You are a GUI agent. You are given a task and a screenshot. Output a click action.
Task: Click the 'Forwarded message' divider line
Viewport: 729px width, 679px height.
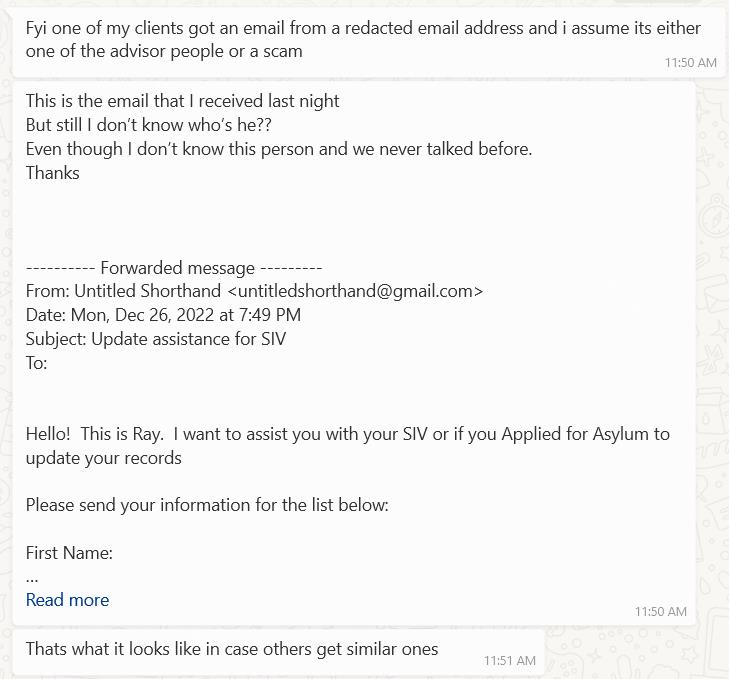click(x=174, y=268)
